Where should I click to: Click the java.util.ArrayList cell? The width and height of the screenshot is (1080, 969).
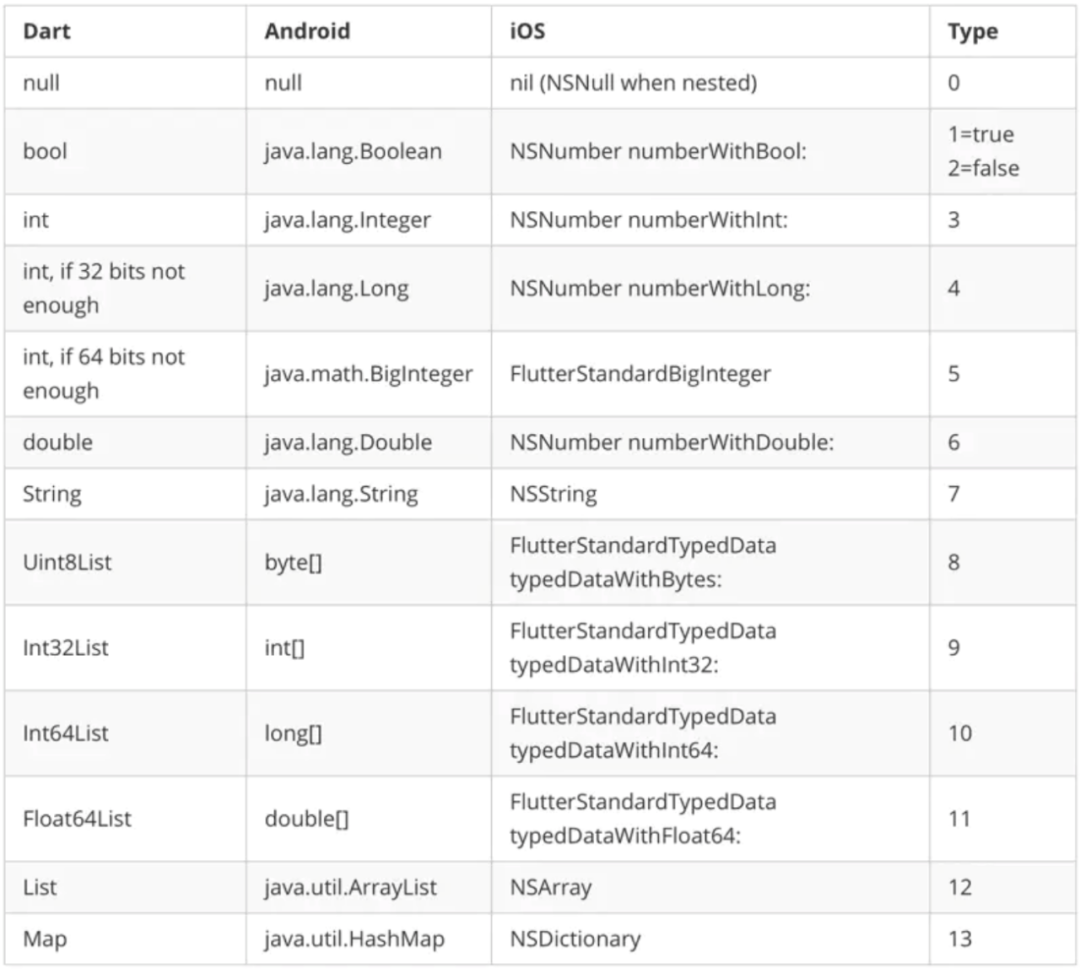pos(350,887)
